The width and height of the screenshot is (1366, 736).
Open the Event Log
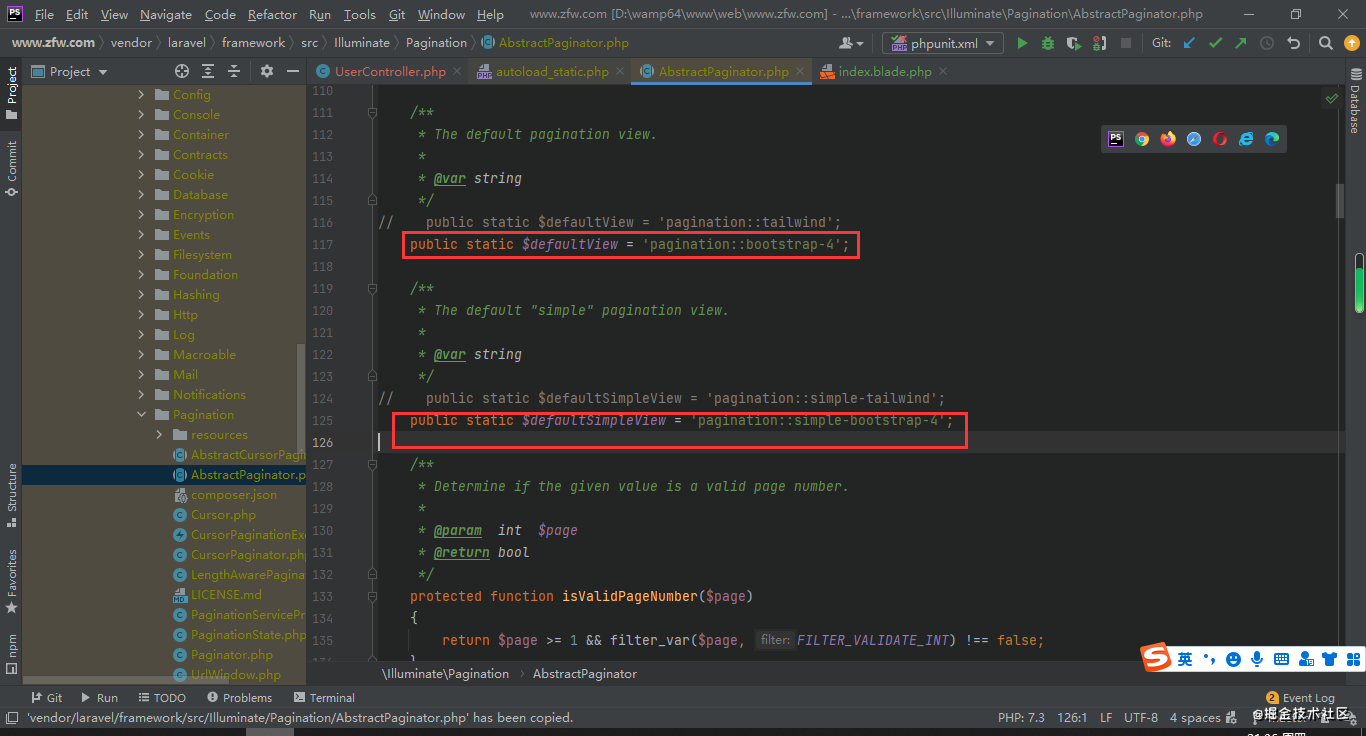pyautogui.click(x=1300, y=698)
